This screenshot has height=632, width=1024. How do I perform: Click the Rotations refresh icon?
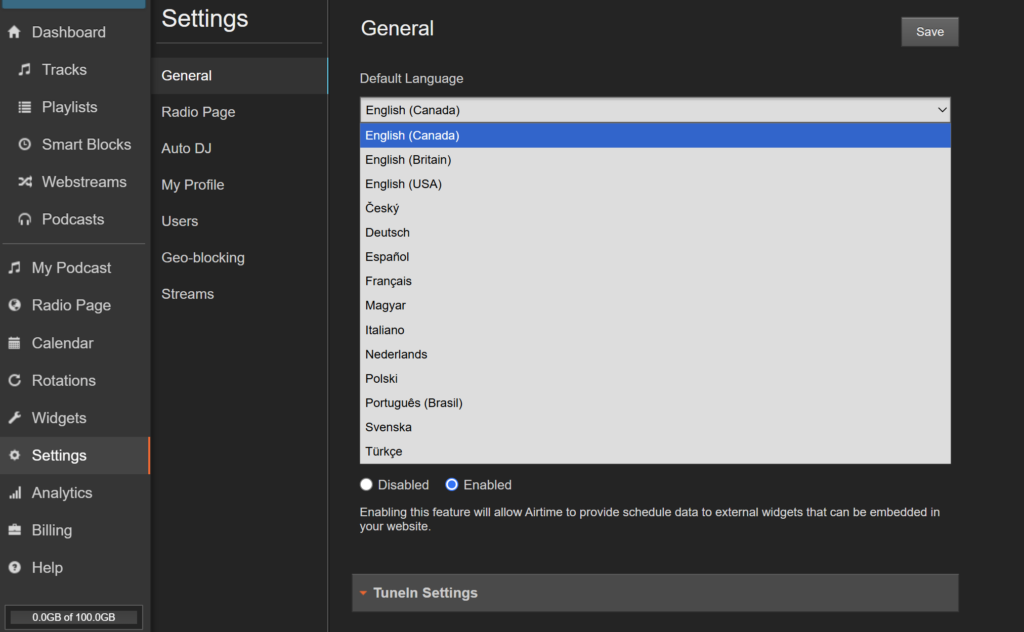pyautogui.click(x=14, y=380)
